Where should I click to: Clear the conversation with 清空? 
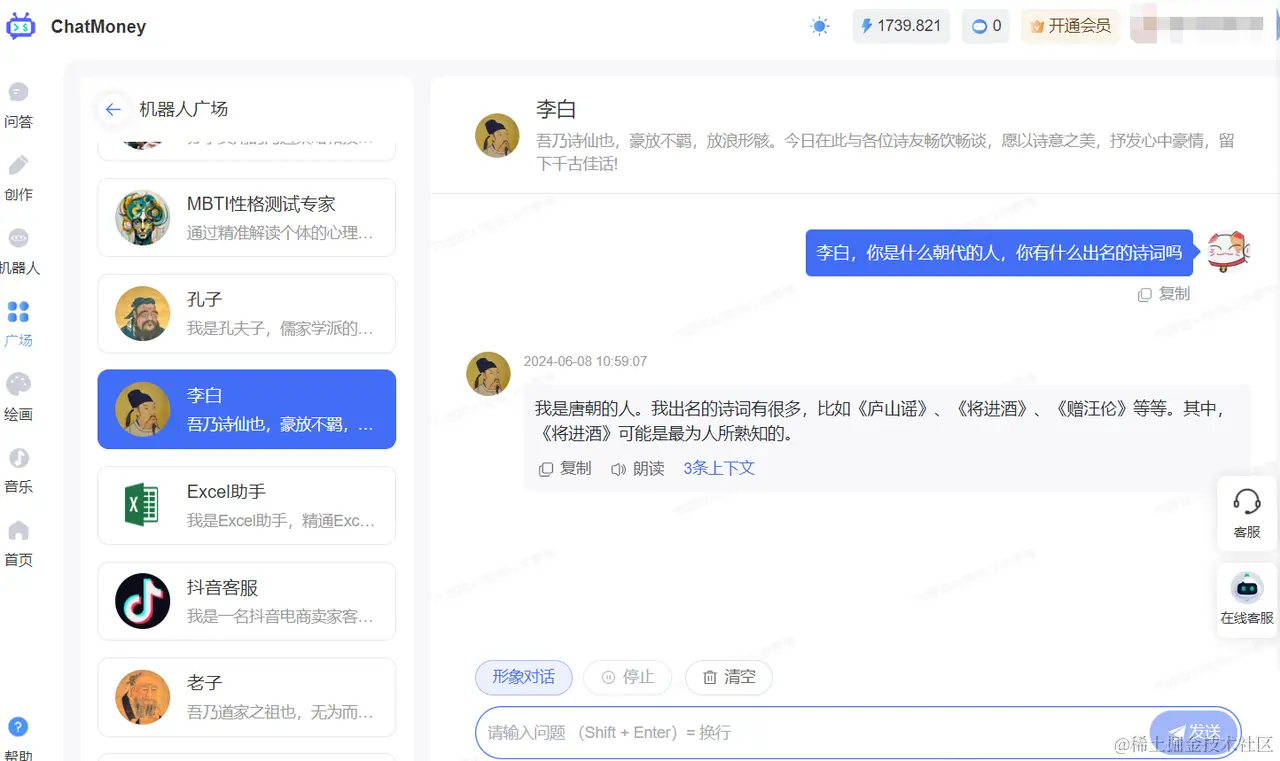(x=729, y=677)
